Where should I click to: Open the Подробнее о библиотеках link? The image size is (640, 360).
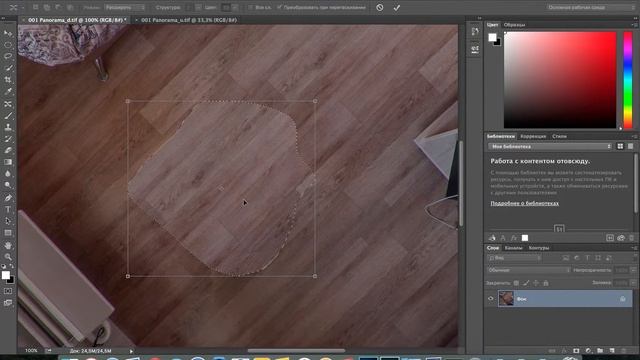tap(524, 203)
